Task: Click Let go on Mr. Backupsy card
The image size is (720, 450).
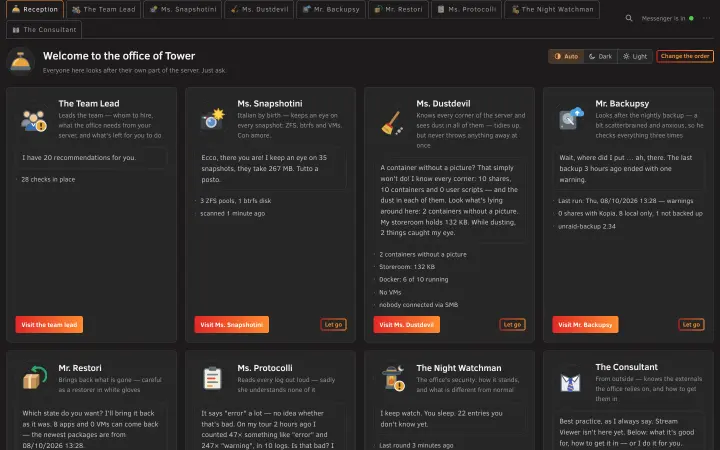Action: (x=691, y=325)
